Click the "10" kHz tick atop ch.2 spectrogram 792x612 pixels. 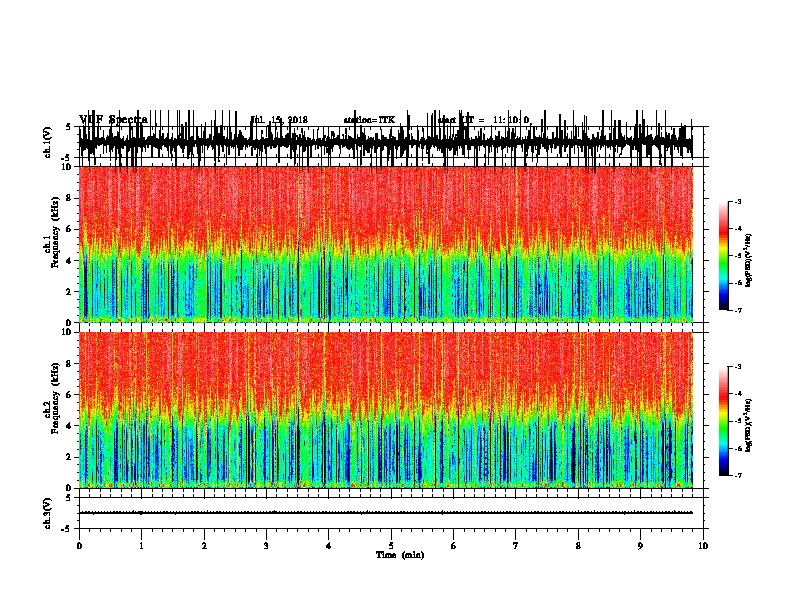pos(67,332)
